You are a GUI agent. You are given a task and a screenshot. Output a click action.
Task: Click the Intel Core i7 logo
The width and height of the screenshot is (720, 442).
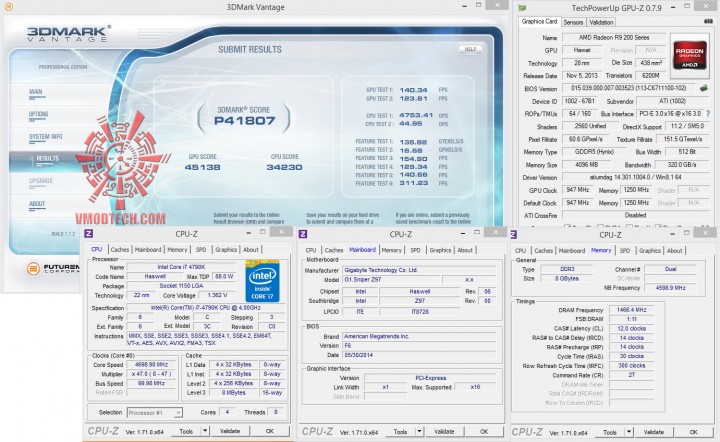pyautogui.click(x=263, y=281)
